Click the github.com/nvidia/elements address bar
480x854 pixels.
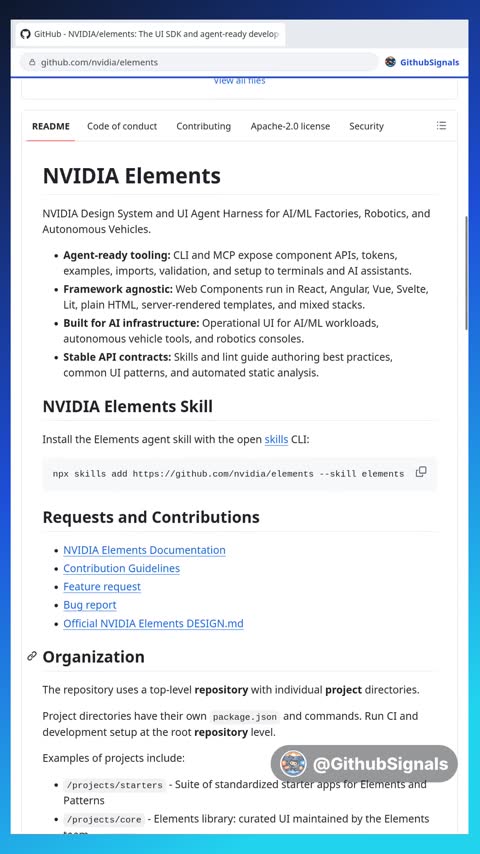(199, 62)
